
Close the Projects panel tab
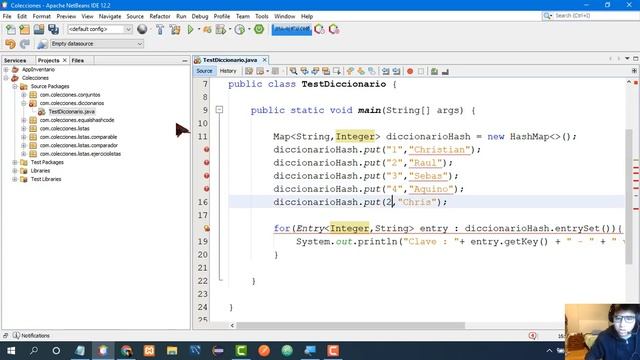click(x=64, y=60)
